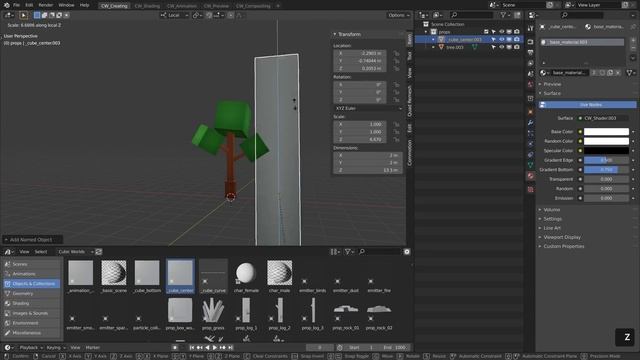This screenshot has height=360, width=640.
Task: Toggle exclude checkbox of props collection
Action: (486, 31)
